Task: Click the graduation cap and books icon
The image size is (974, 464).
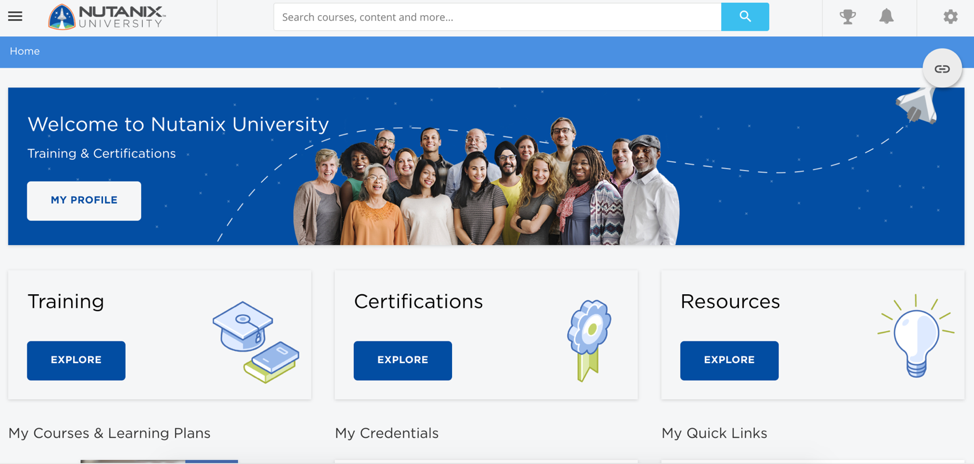Action: pyautogui.click(x=256, y=342)
